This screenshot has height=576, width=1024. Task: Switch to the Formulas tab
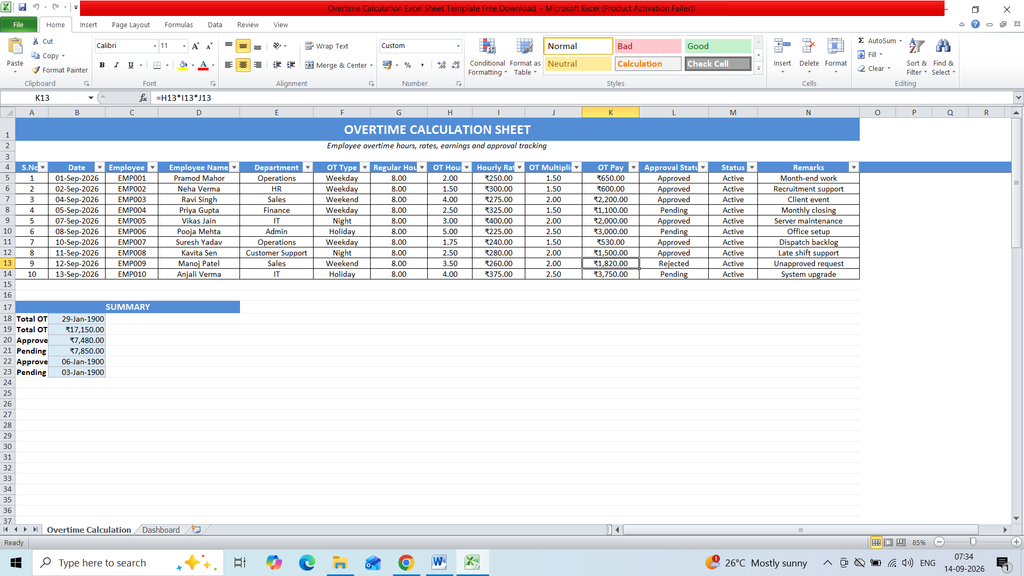(x=178, y=25)
